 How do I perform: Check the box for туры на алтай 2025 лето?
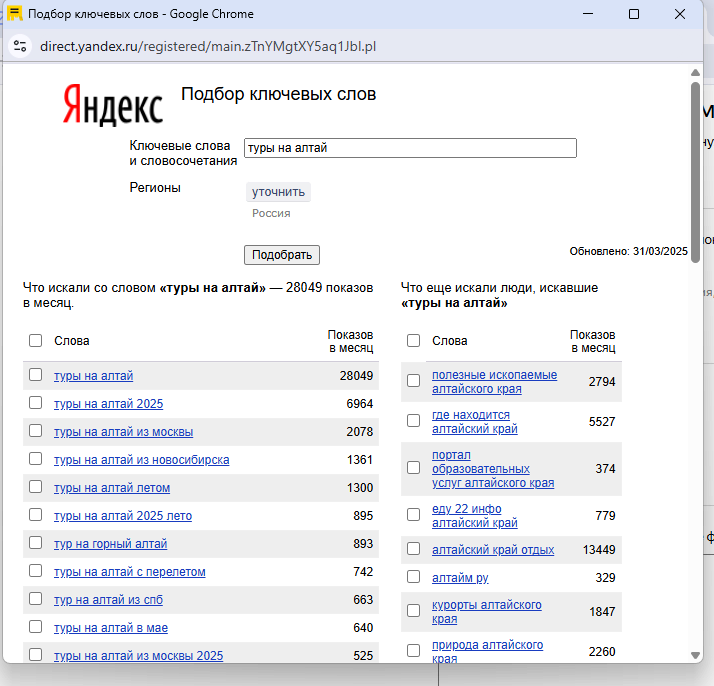tap(36, 515)
